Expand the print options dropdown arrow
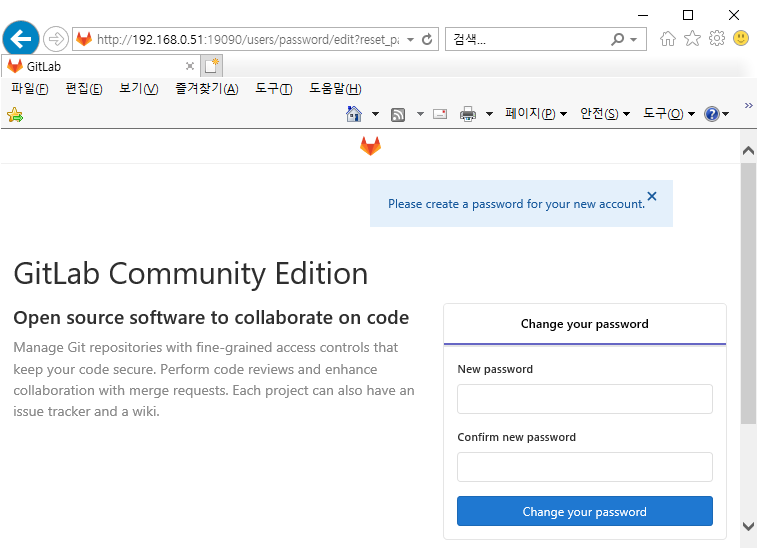Viewport: 758px width, 549px height. point(489,115)
